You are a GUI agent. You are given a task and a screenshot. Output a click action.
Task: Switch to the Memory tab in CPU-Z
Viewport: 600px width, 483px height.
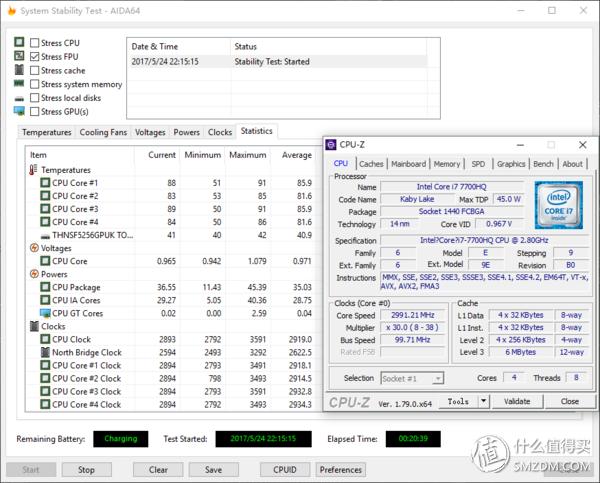[x=447, y=164]
